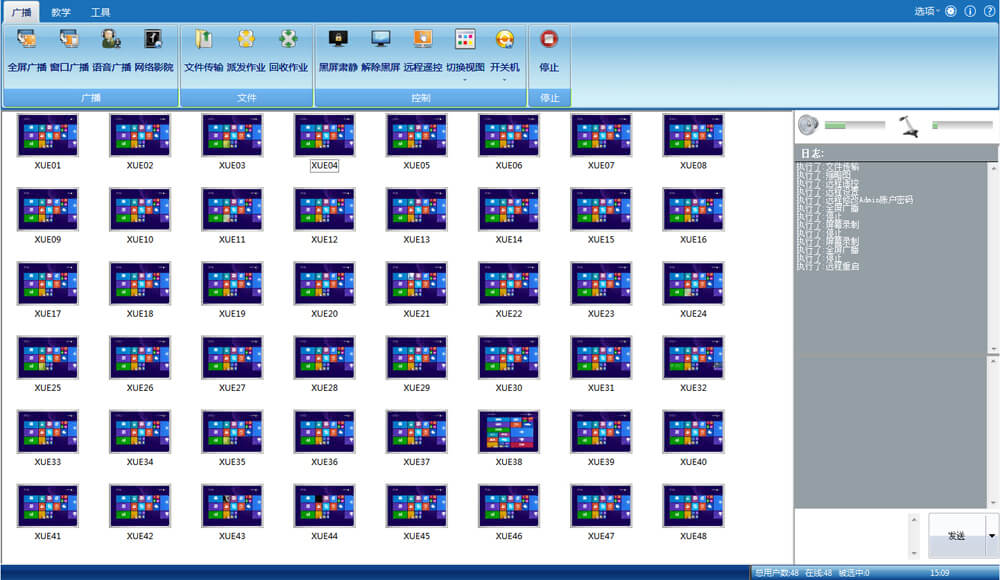Click the message box scroll up arrow
The image size is (1000, 580).
(914, 520)
